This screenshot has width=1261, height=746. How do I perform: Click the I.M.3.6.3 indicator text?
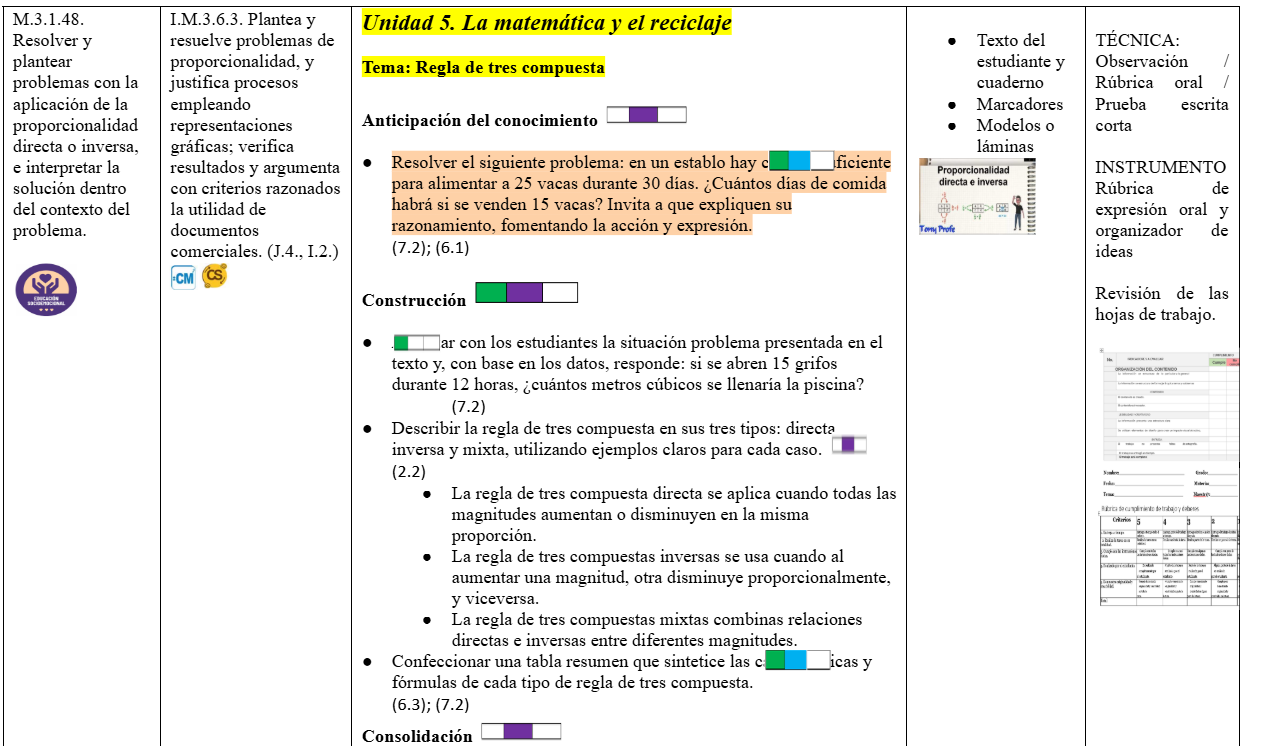tap(254, 135)
